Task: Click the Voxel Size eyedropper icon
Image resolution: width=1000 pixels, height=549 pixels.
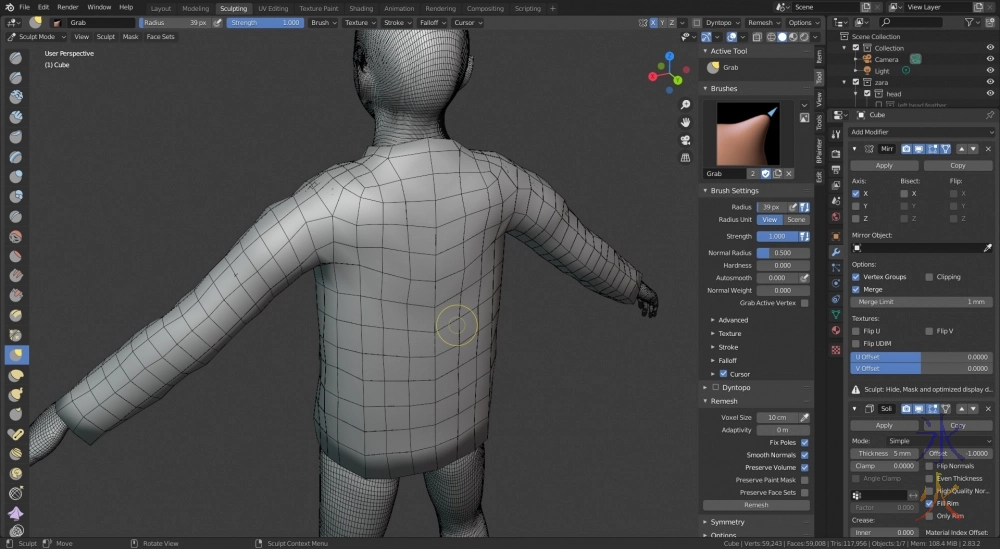Action: [805, 417]
